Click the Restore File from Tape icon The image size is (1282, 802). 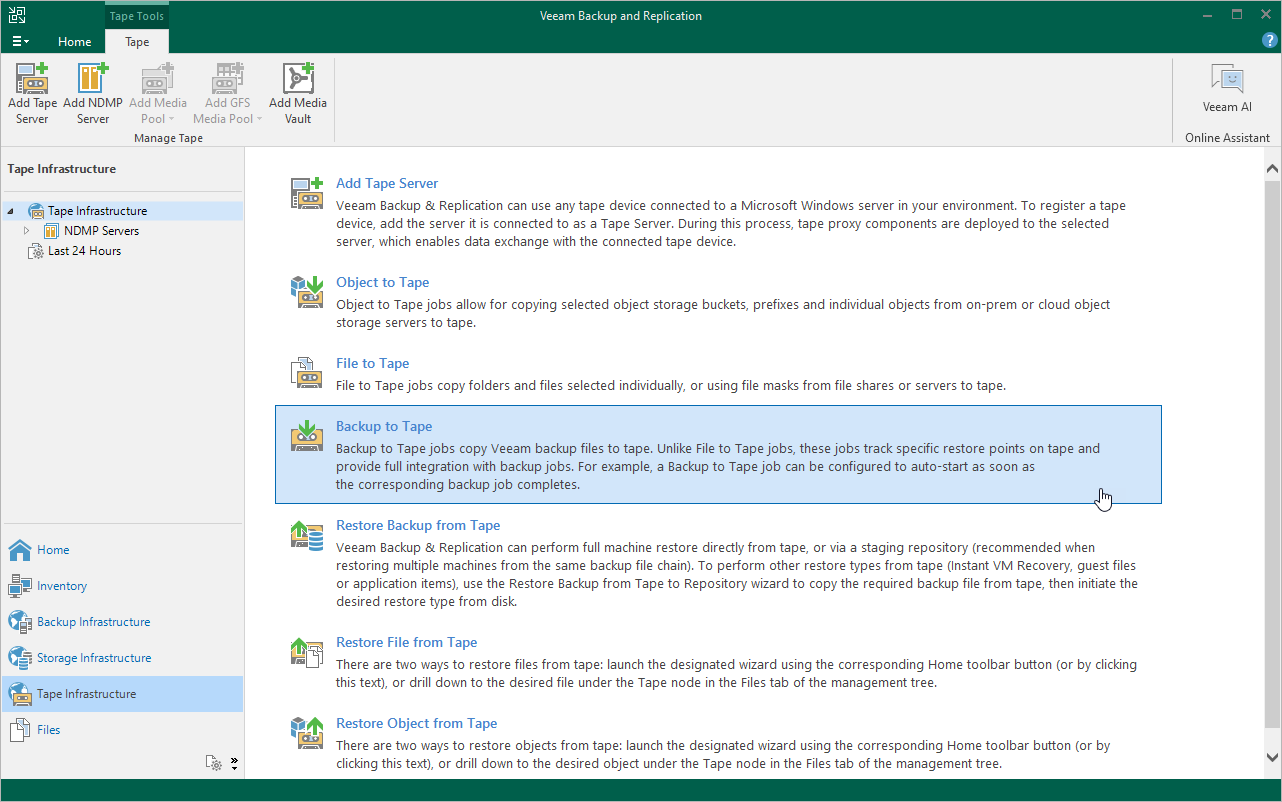coord(307,652)
